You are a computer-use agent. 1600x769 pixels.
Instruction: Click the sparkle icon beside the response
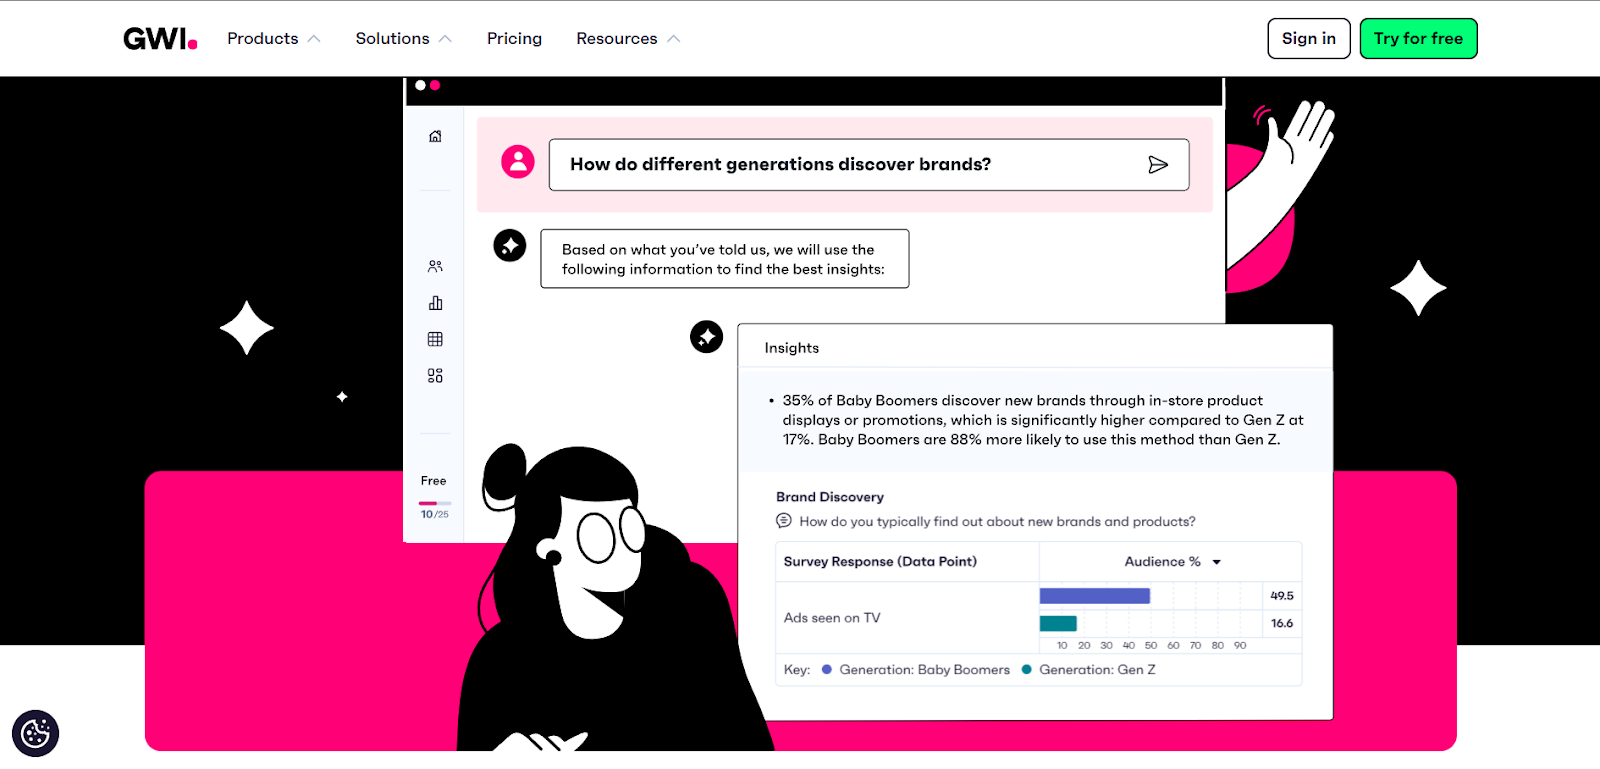click(510, 245)
